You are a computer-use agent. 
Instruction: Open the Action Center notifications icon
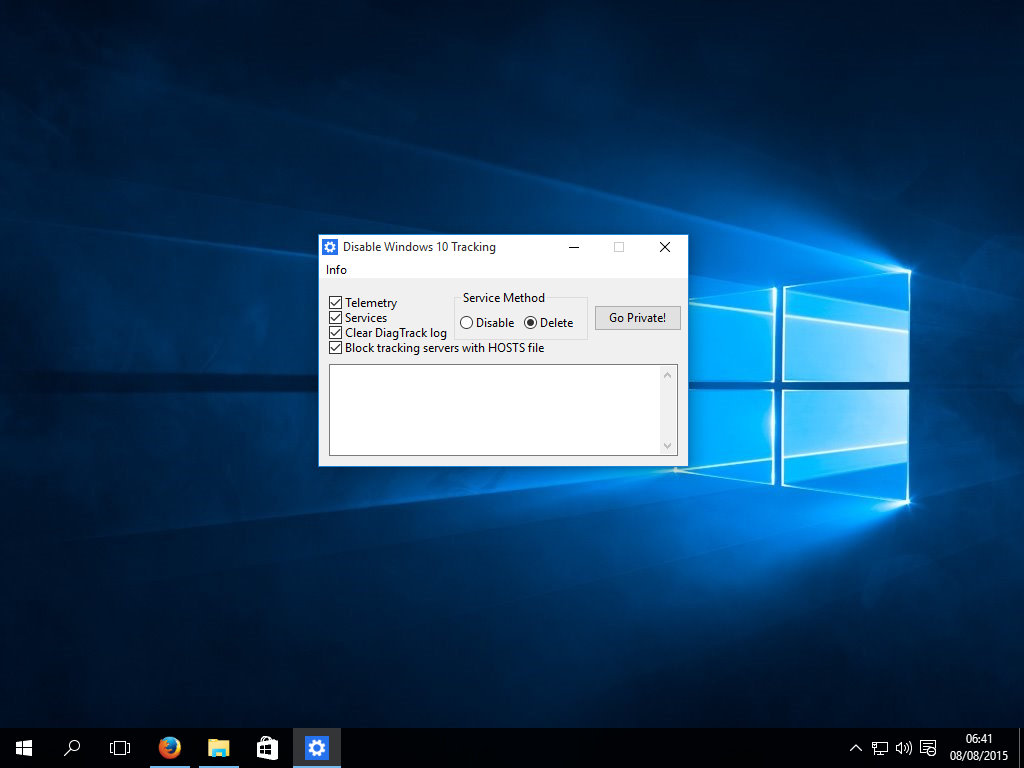tap(928, 747)
